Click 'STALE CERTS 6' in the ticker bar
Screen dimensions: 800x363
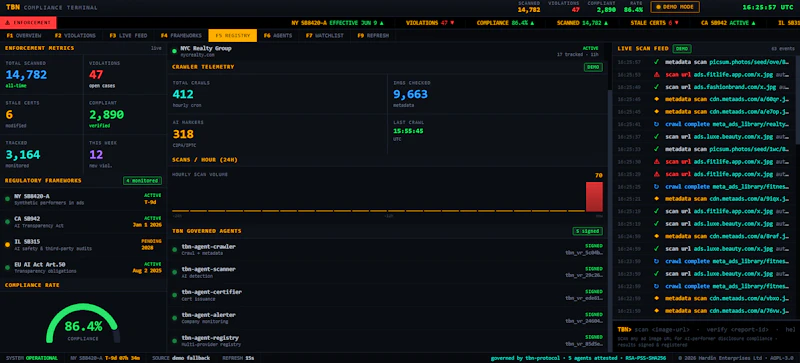(x=656, y=23)
